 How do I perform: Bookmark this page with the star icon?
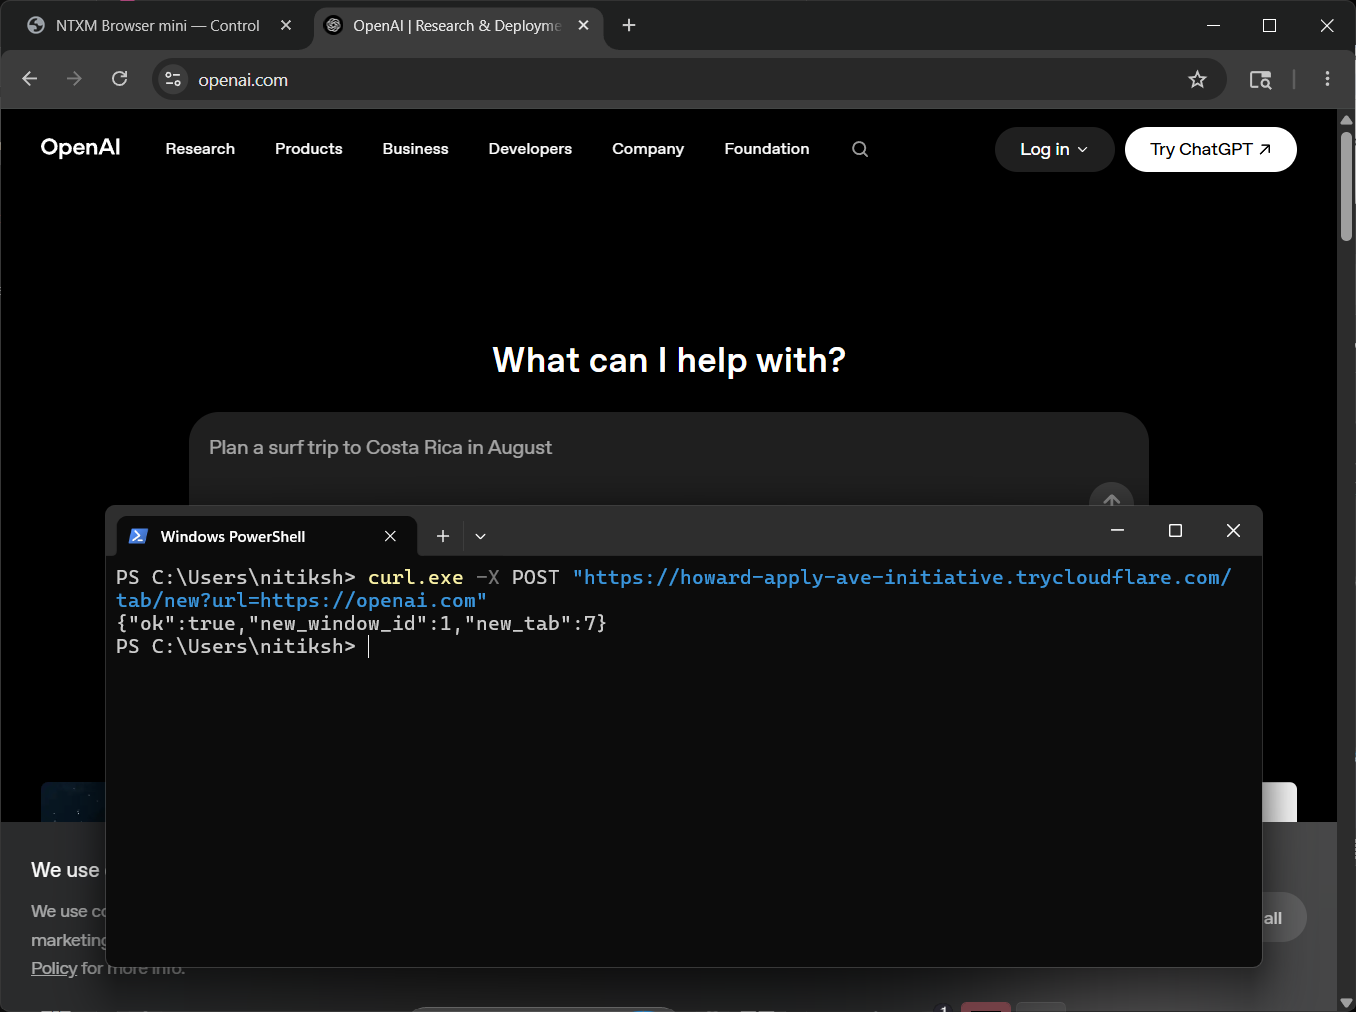(x=1197, y=79)
